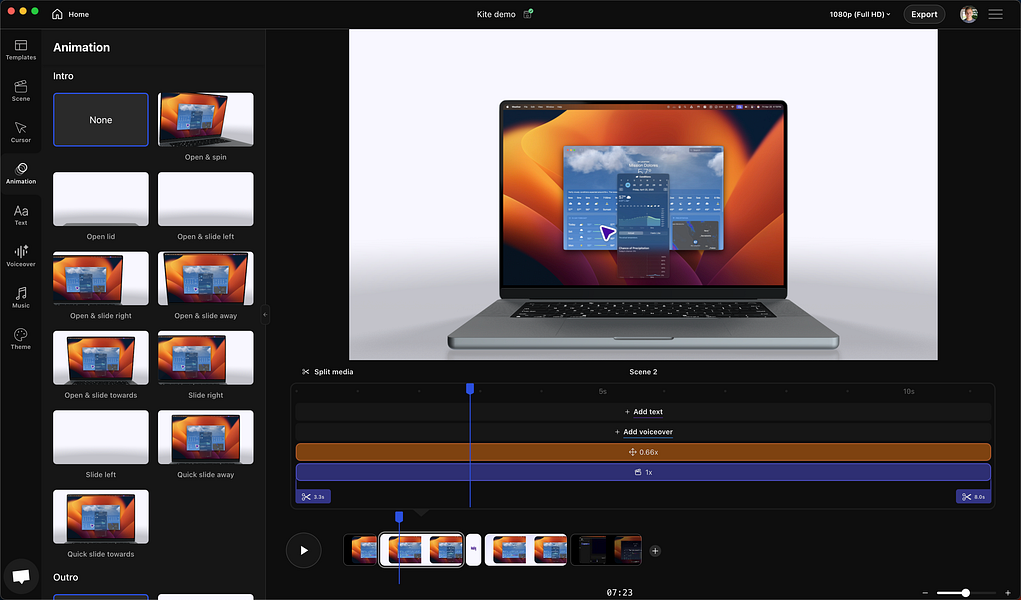Open the Music sidebar panel
The height and width of the screenshot is (600, 1021).
[x=21, y=298]
